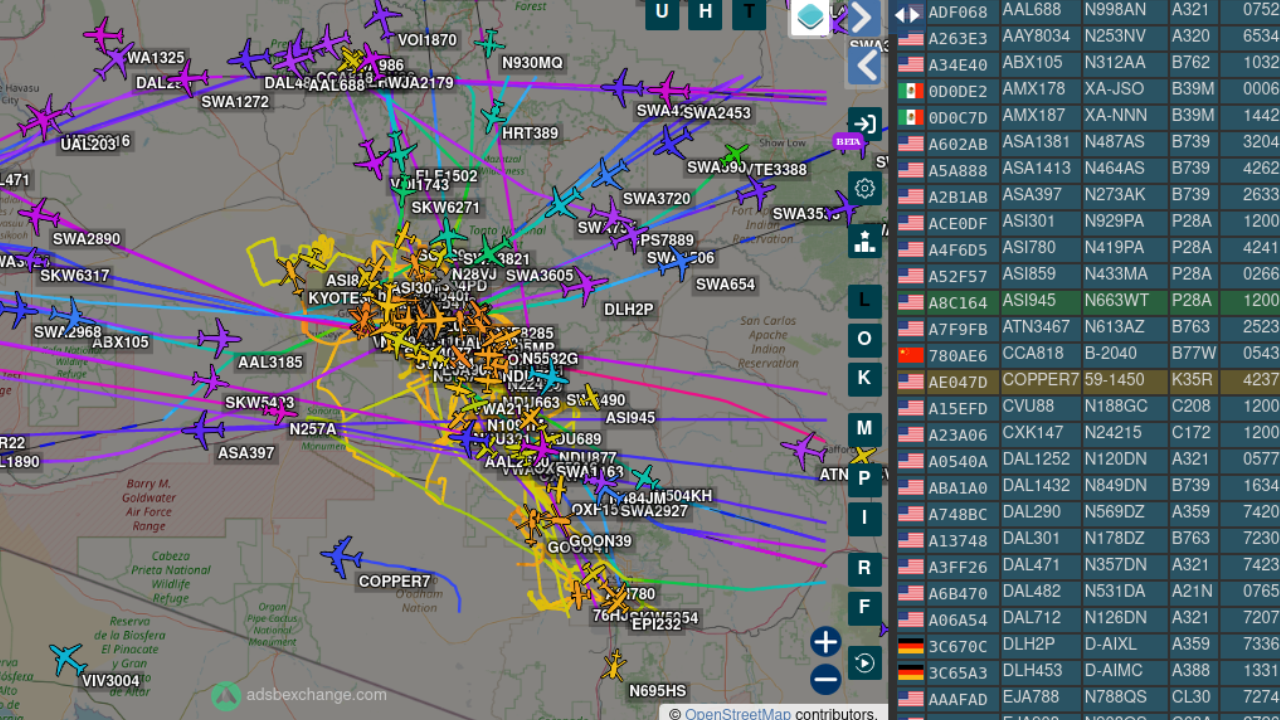1280x720 pixels.
Task: Toggle the I map button
Action: 865,518
